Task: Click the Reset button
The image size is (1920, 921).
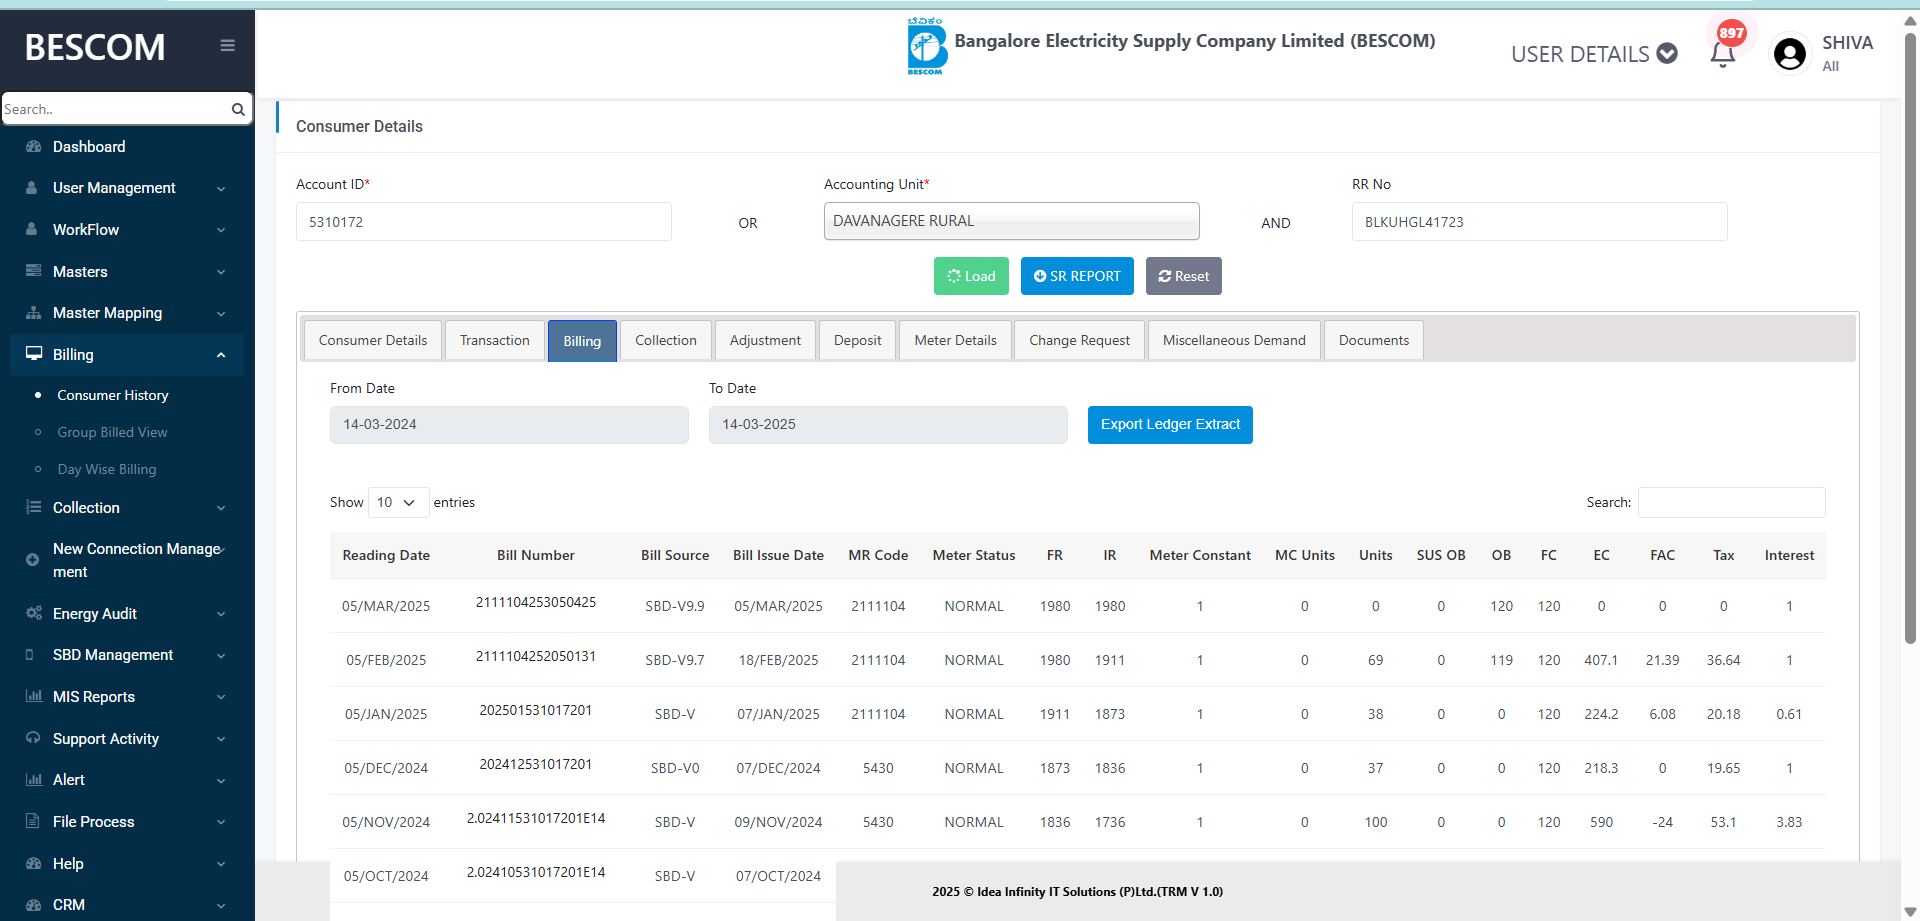Action: (1184, 276)
